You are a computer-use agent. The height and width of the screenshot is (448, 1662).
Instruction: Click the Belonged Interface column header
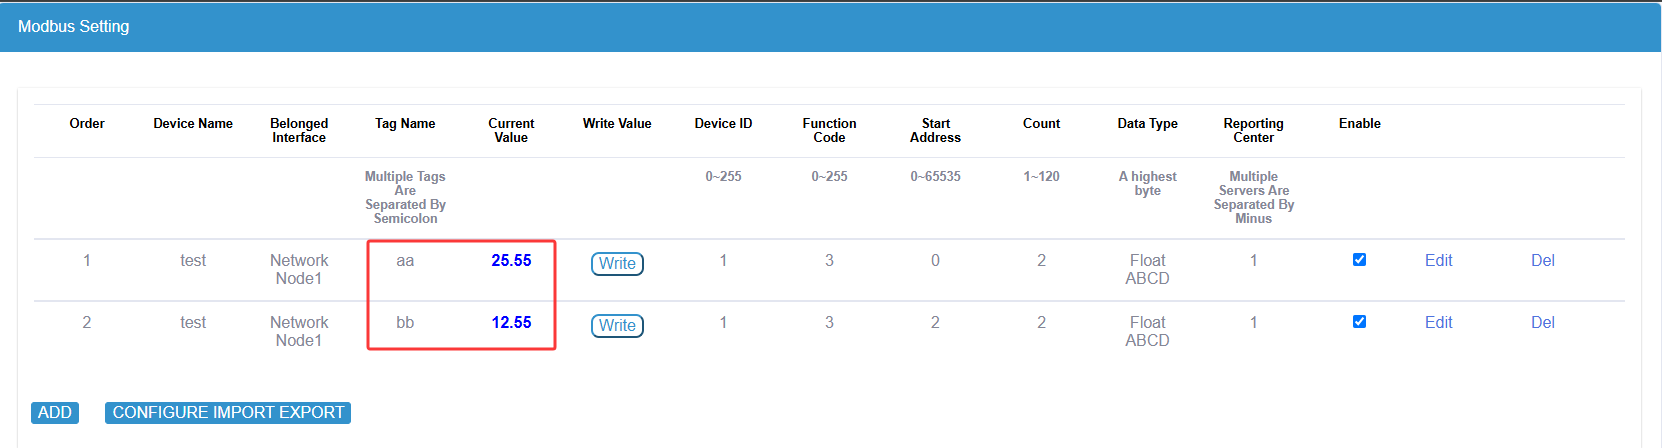click(x=299, y=130)
